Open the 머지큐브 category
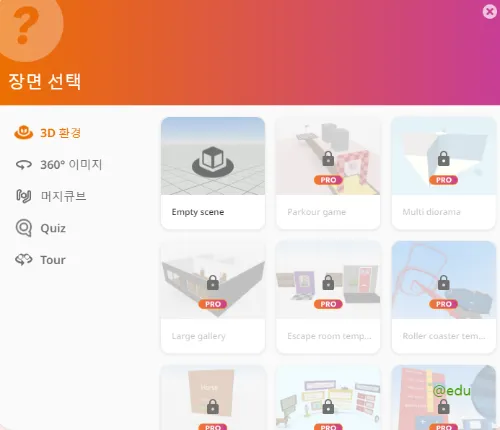 [x=63, y=196]
